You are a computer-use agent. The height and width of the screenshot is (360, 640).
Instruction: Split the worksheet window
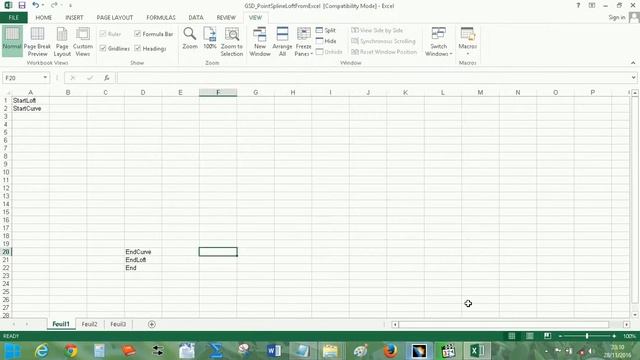pyautogui.click(x=326, y=30)
